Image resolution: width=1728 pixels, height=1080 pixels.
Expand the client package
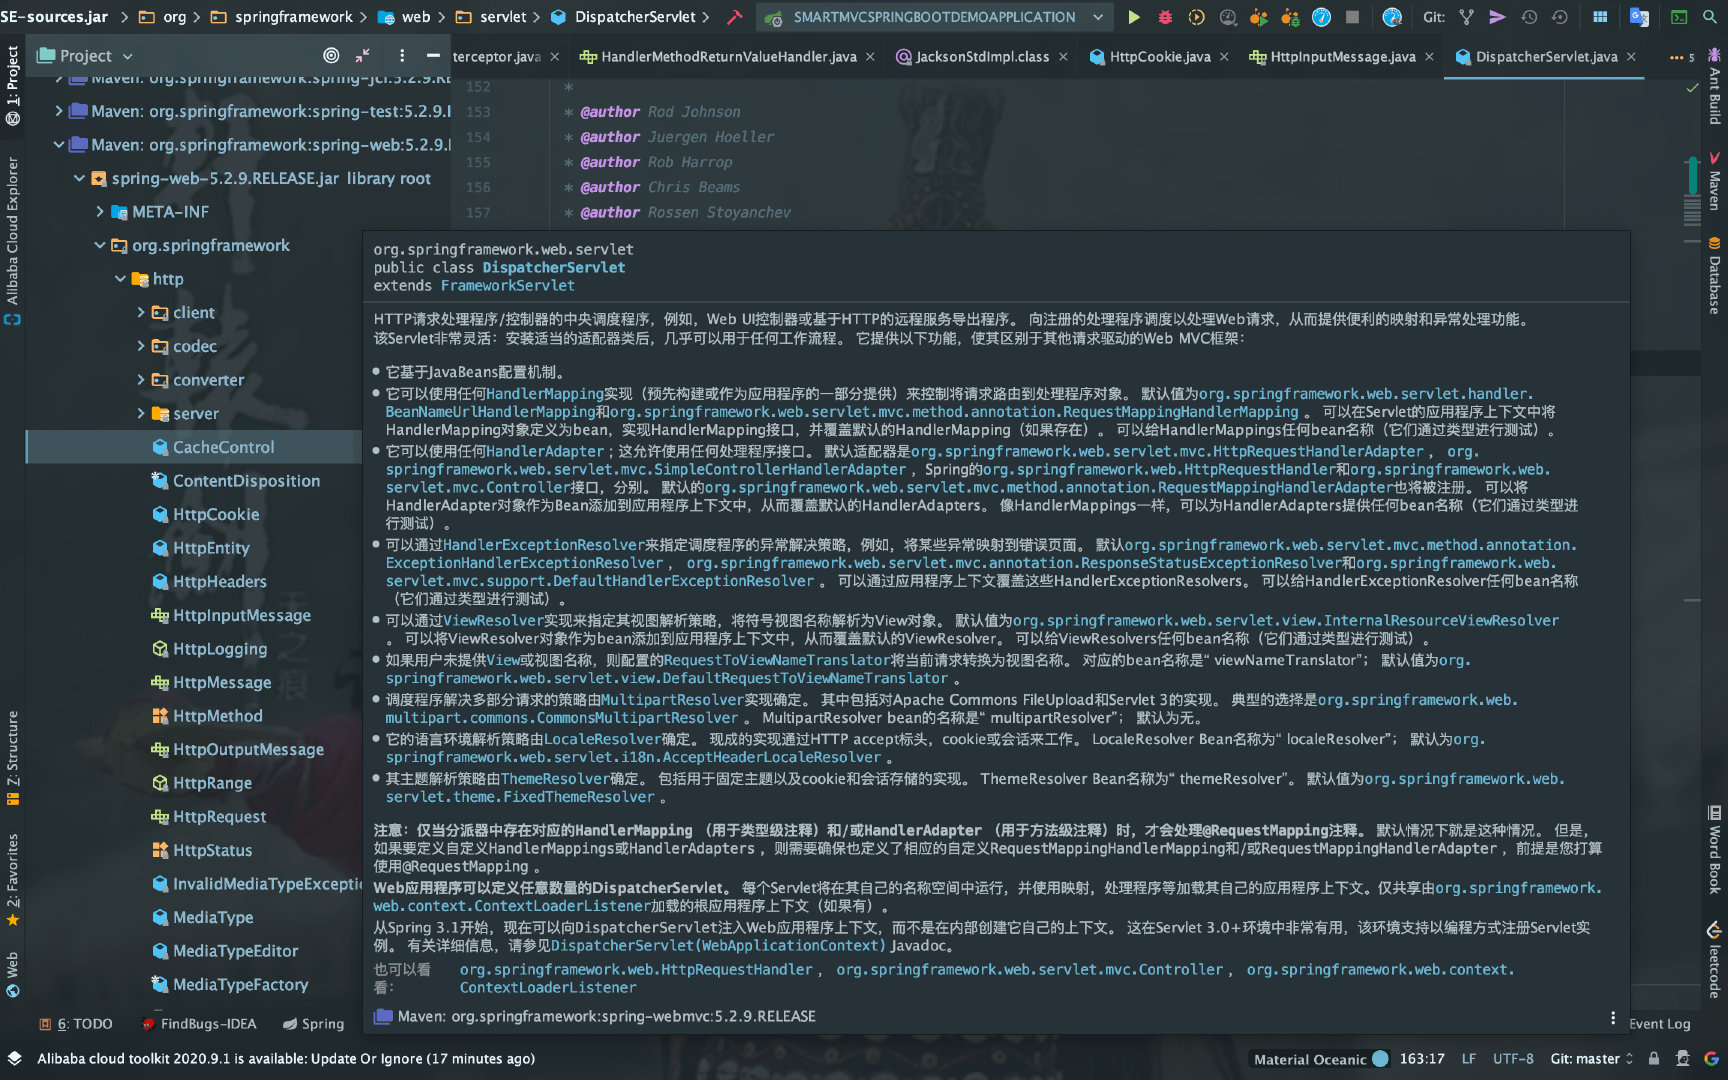(x=141, y=313)
